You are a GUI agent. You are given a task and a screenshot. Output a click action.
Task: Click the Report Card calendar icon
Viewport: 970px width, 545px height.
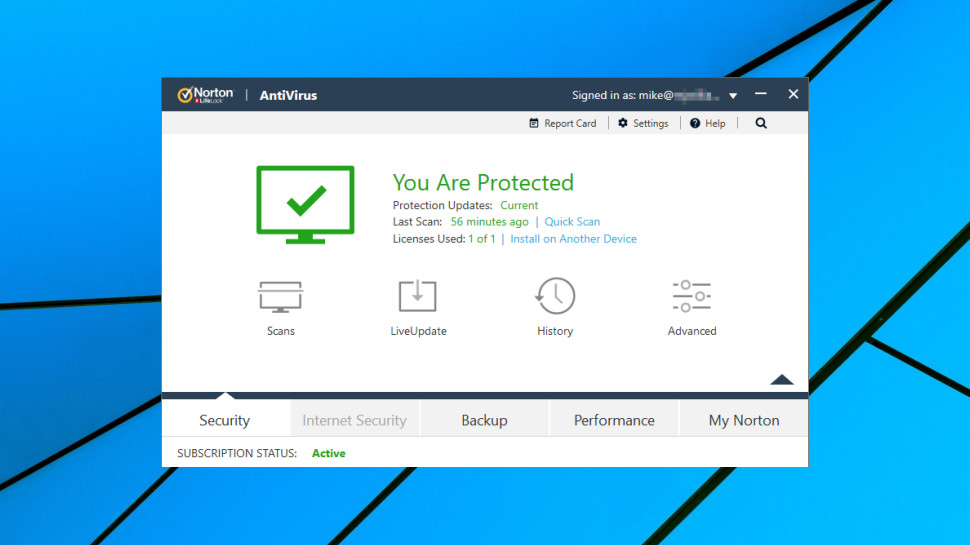click(x=534, y=123)
